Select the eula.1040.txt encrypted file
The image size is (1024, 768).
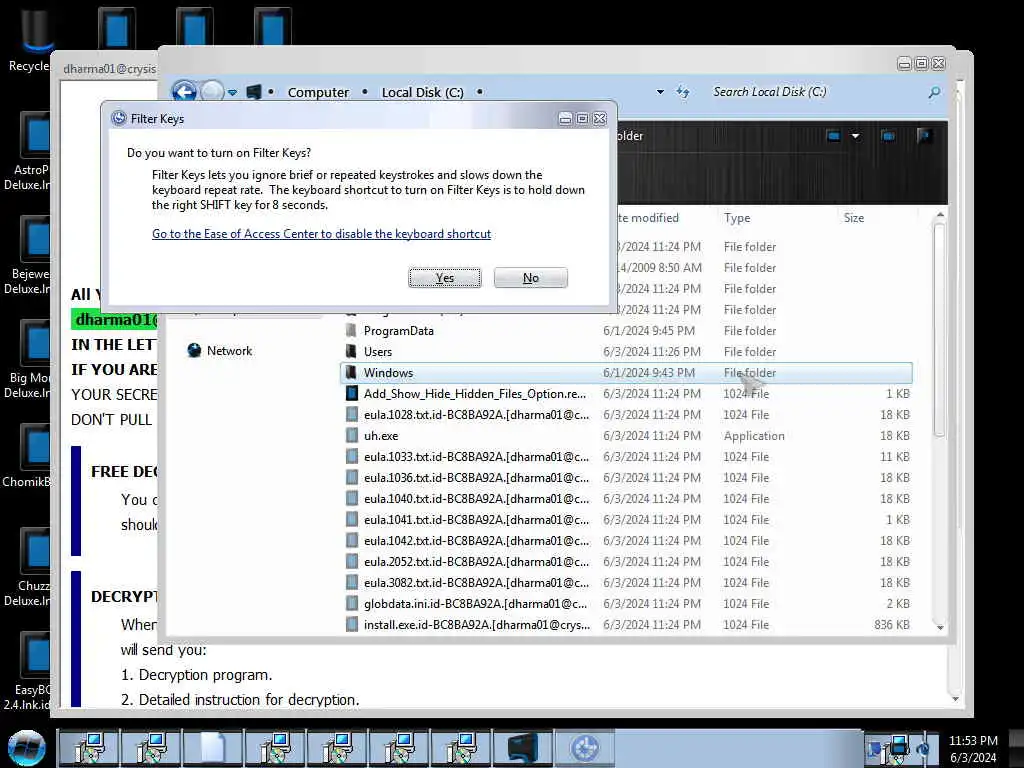pyautogui.click(x=626, y=498)
